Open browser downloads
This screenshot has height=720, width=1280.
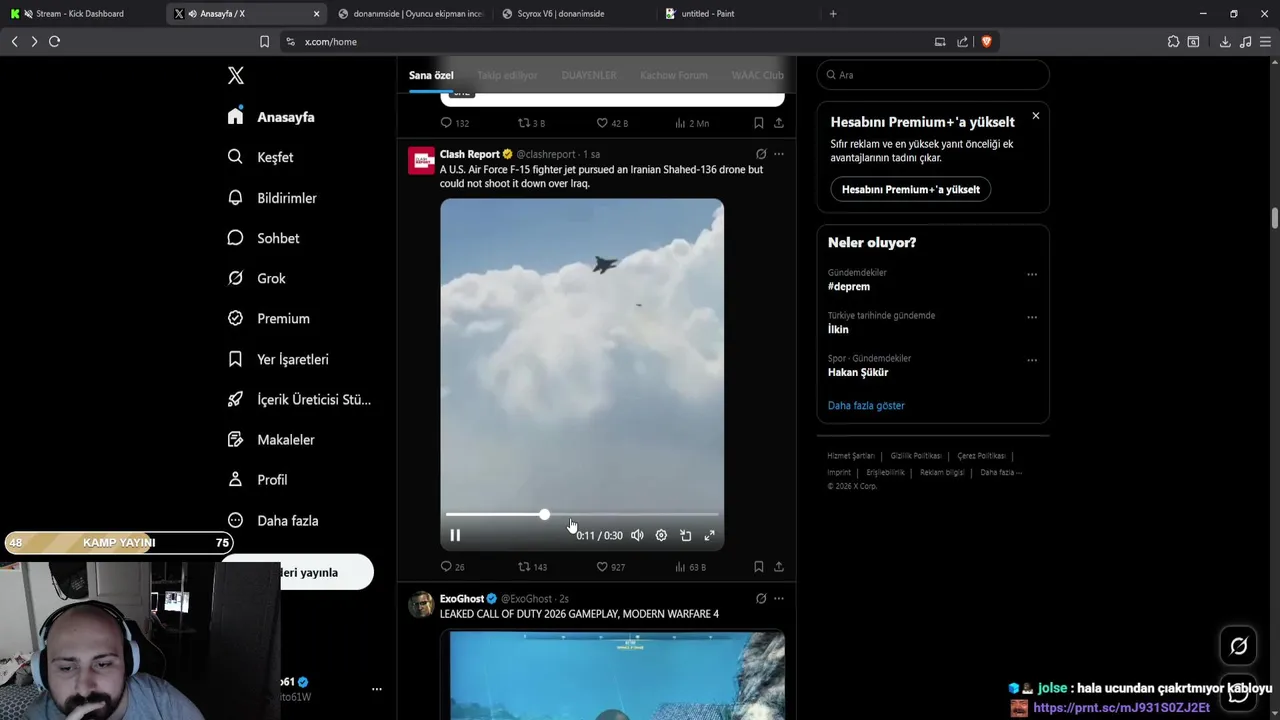point(1225,41)
